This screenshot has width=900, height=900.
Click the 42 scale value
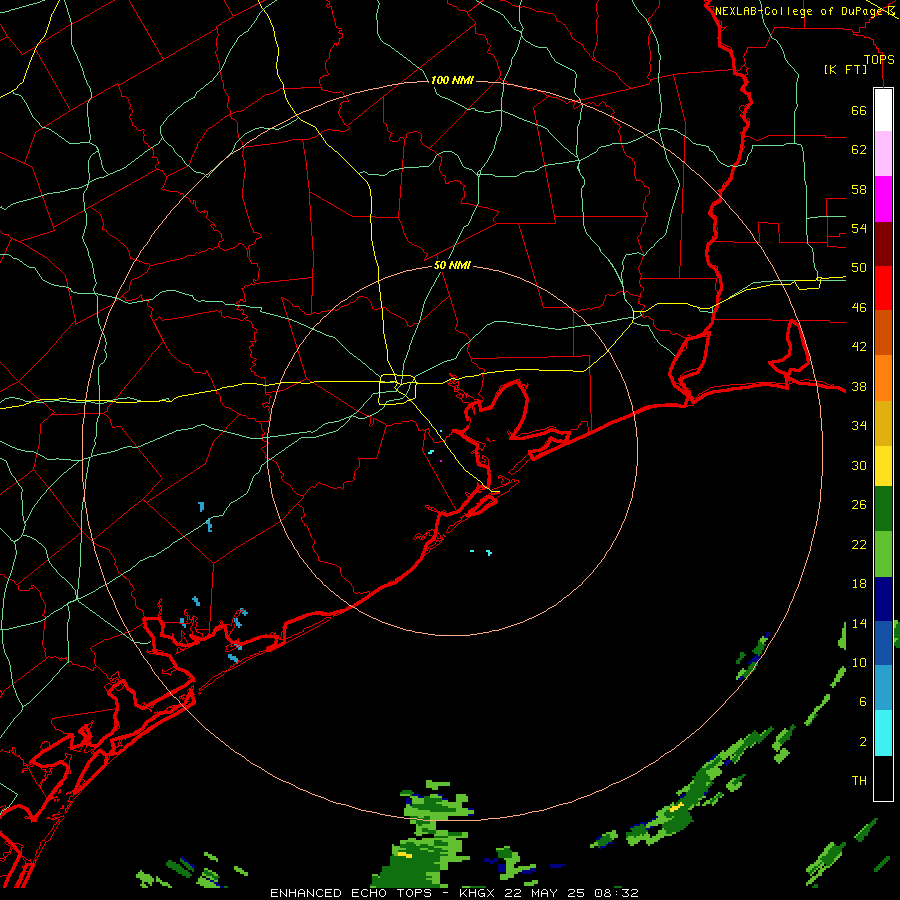(859, 347)
